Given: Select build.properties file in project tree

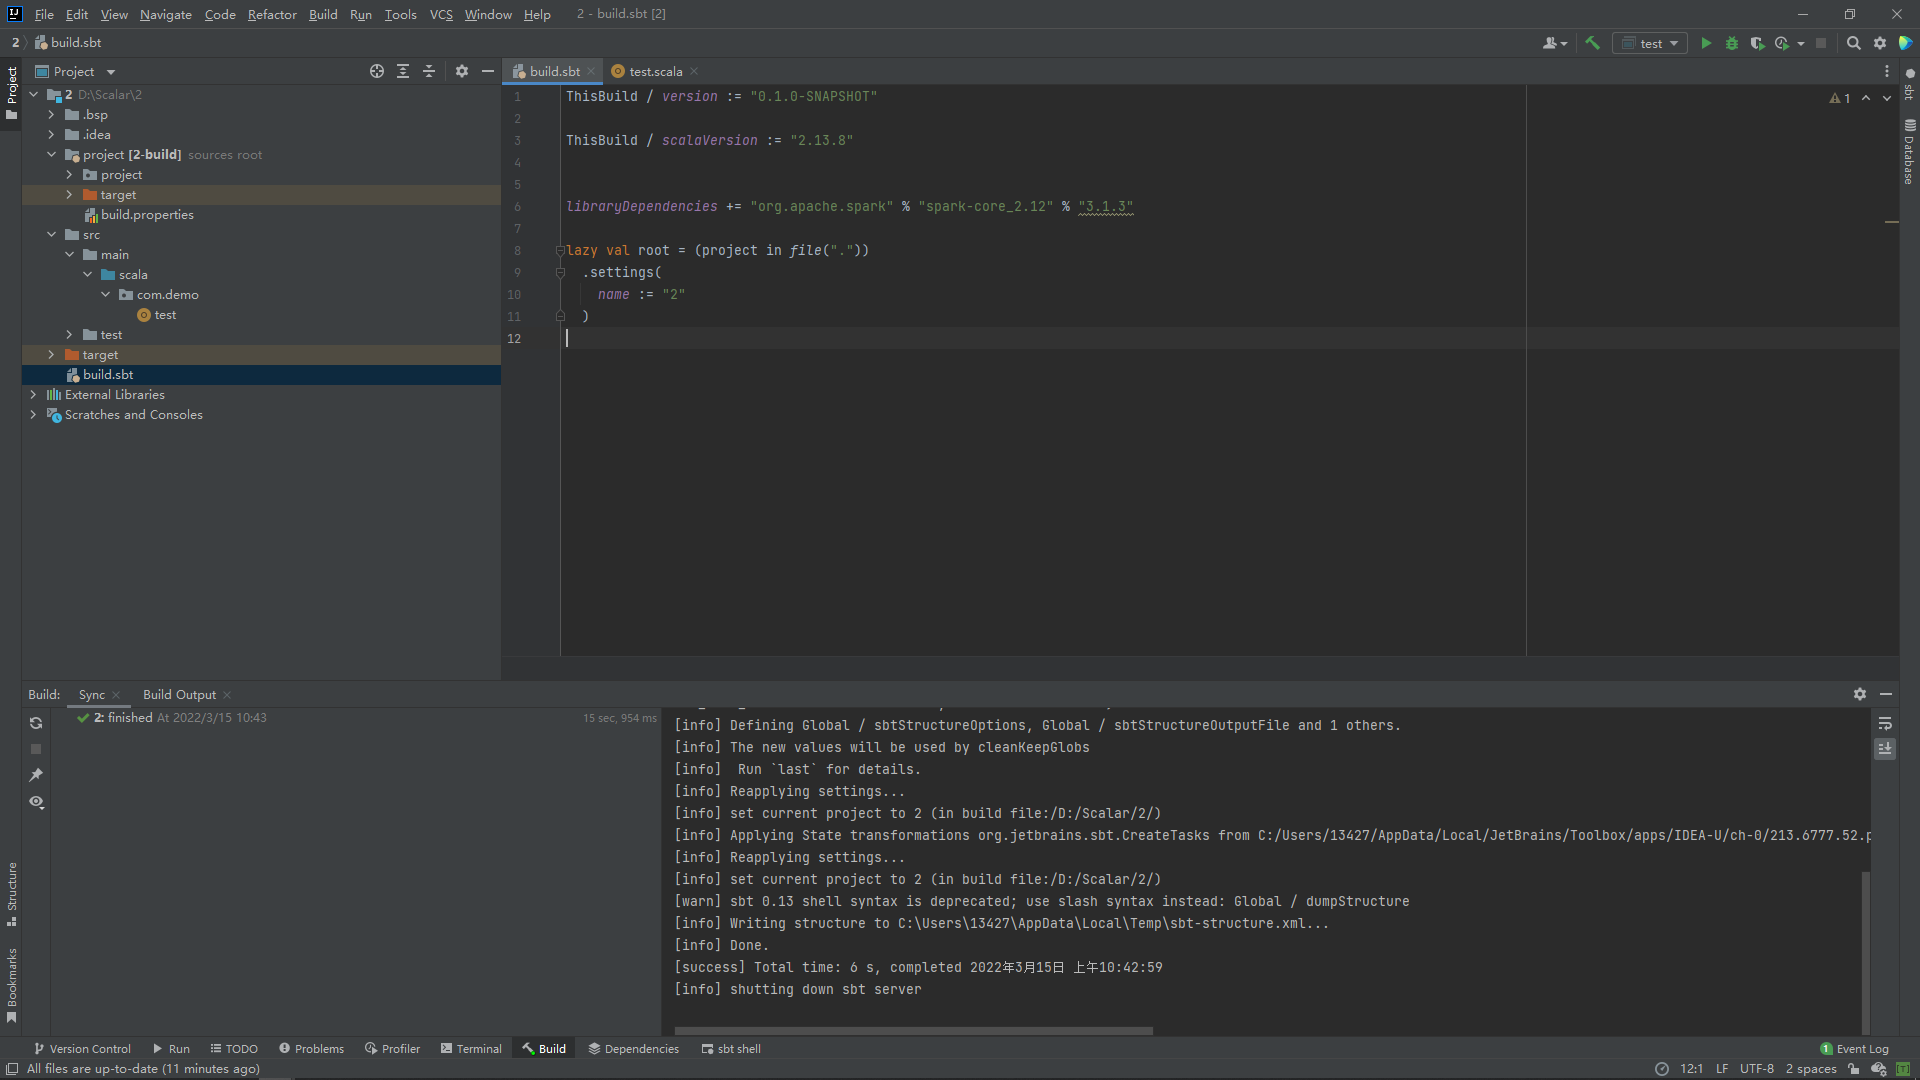Looking at the screenshot, I should click(147, 215).
